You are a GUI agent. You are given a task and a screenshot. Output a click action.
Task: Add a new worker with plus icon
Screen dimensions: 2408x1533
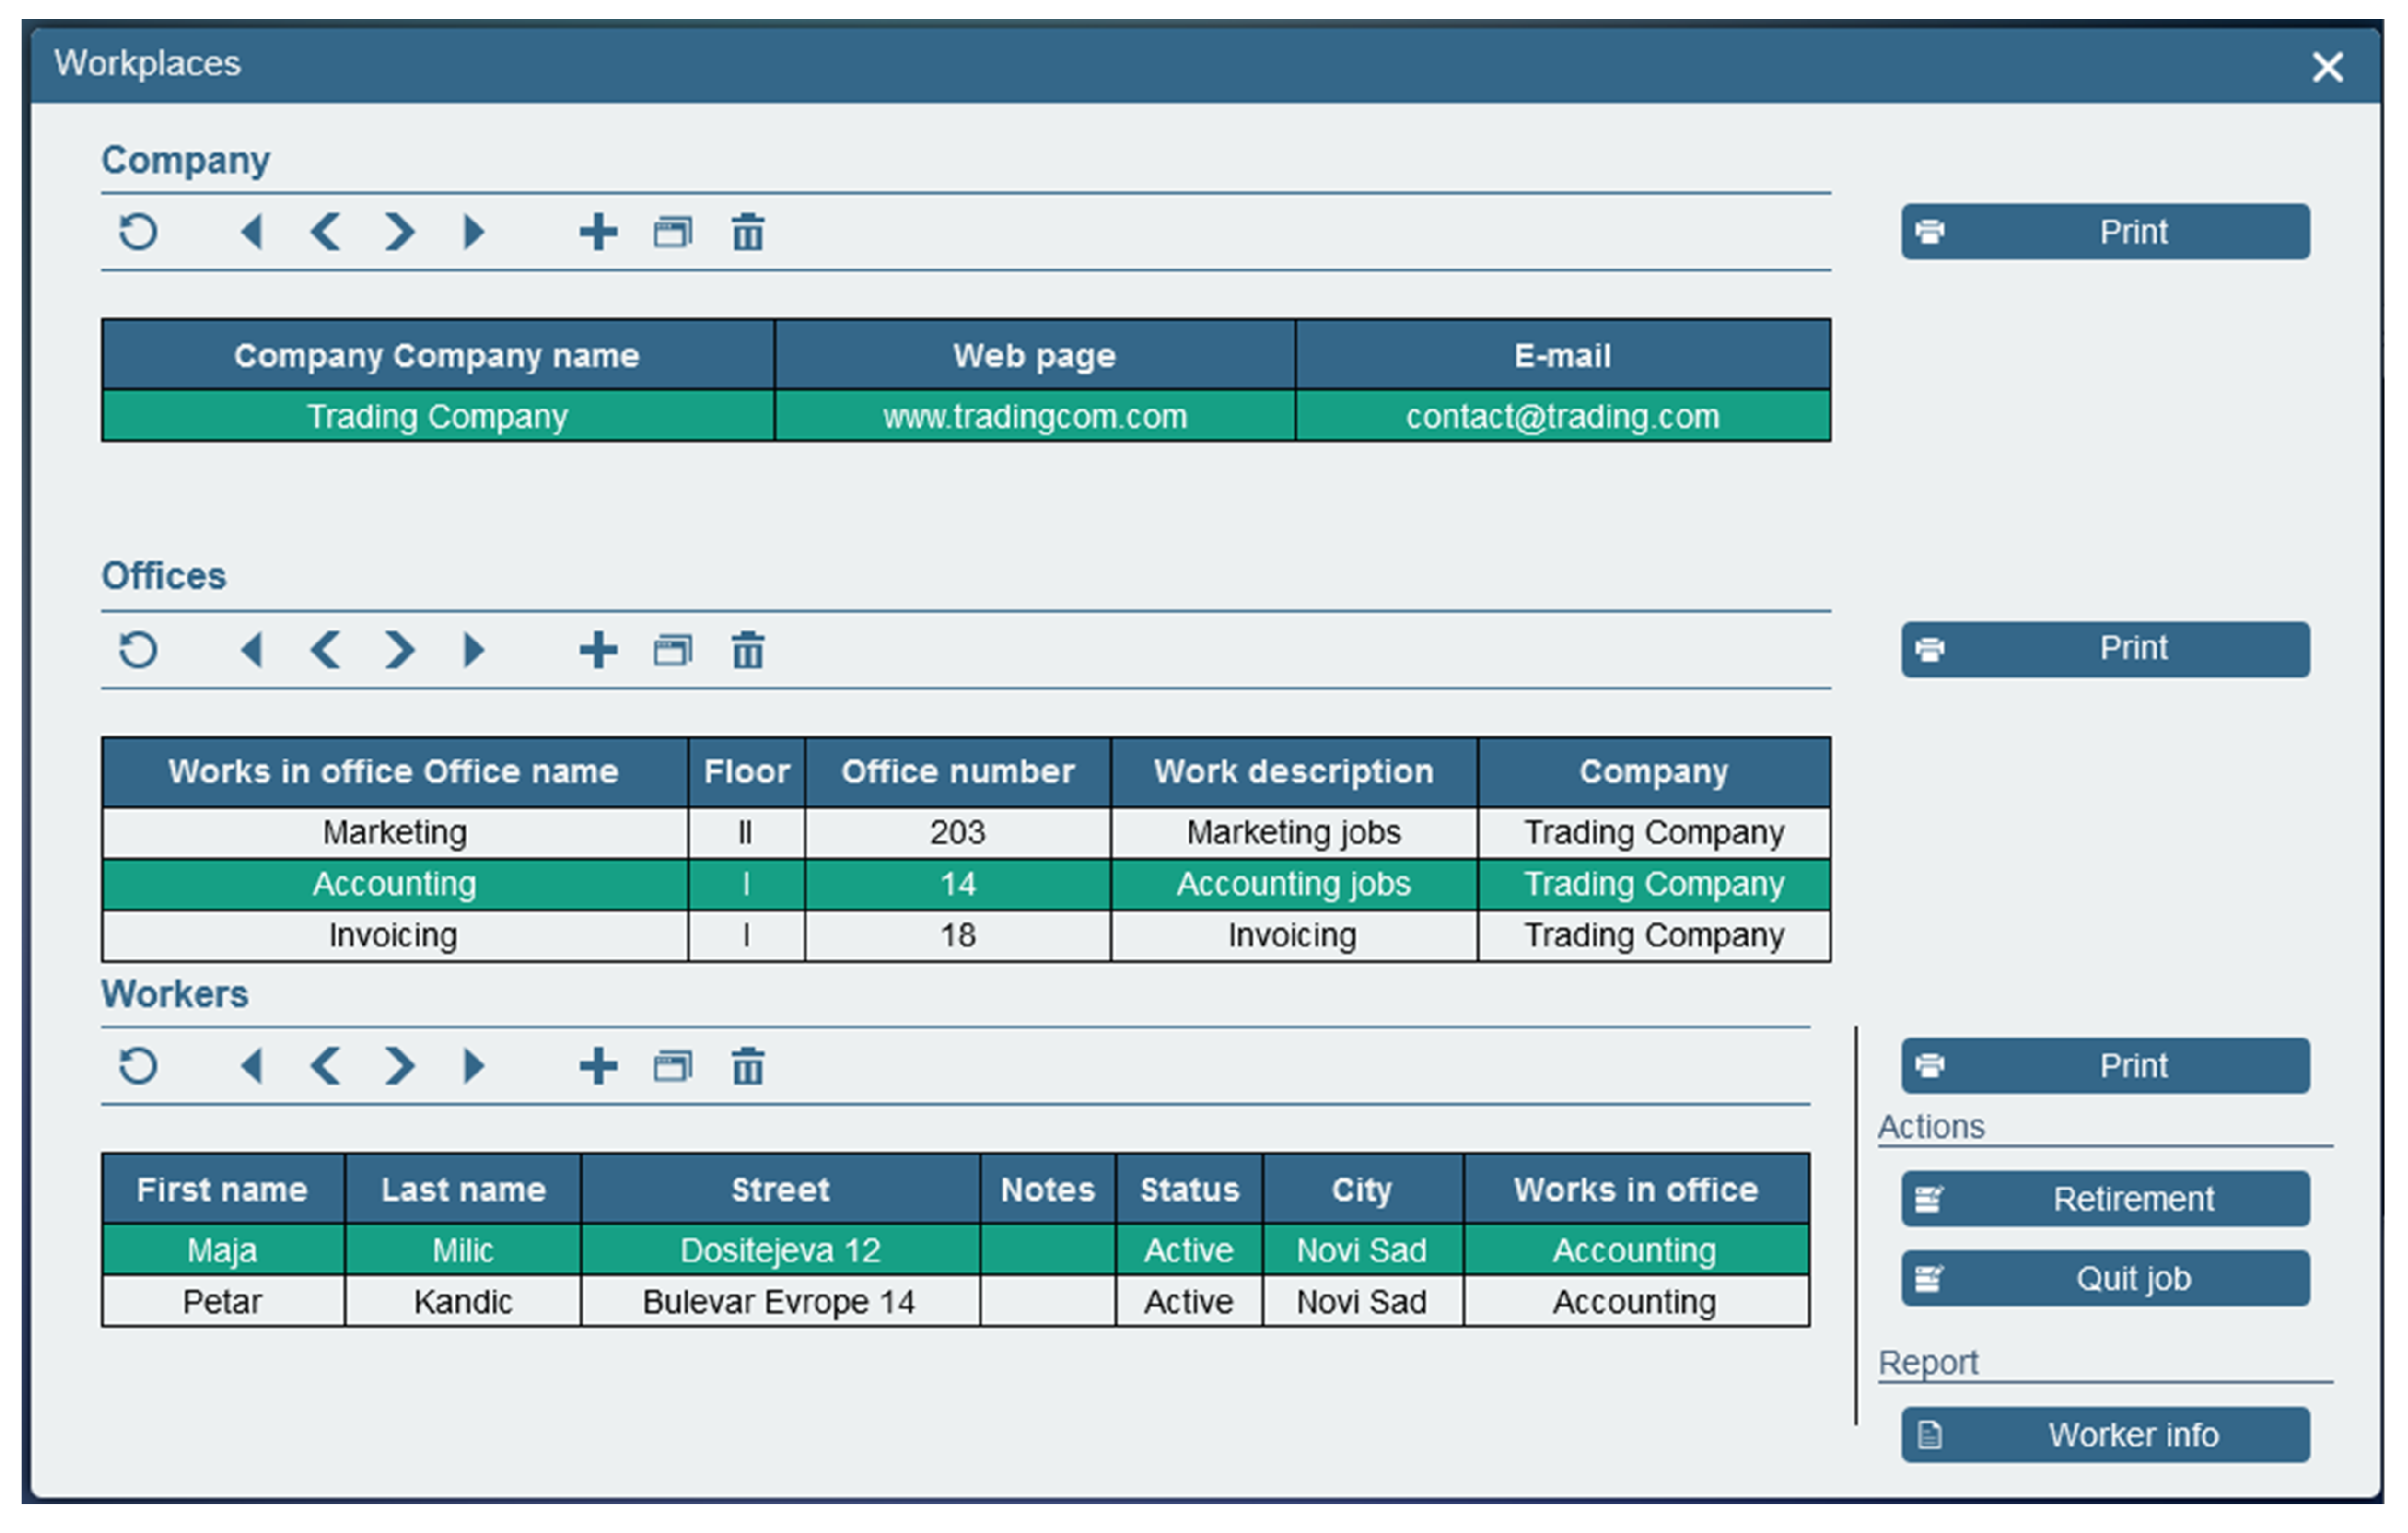coord(598,1066)
